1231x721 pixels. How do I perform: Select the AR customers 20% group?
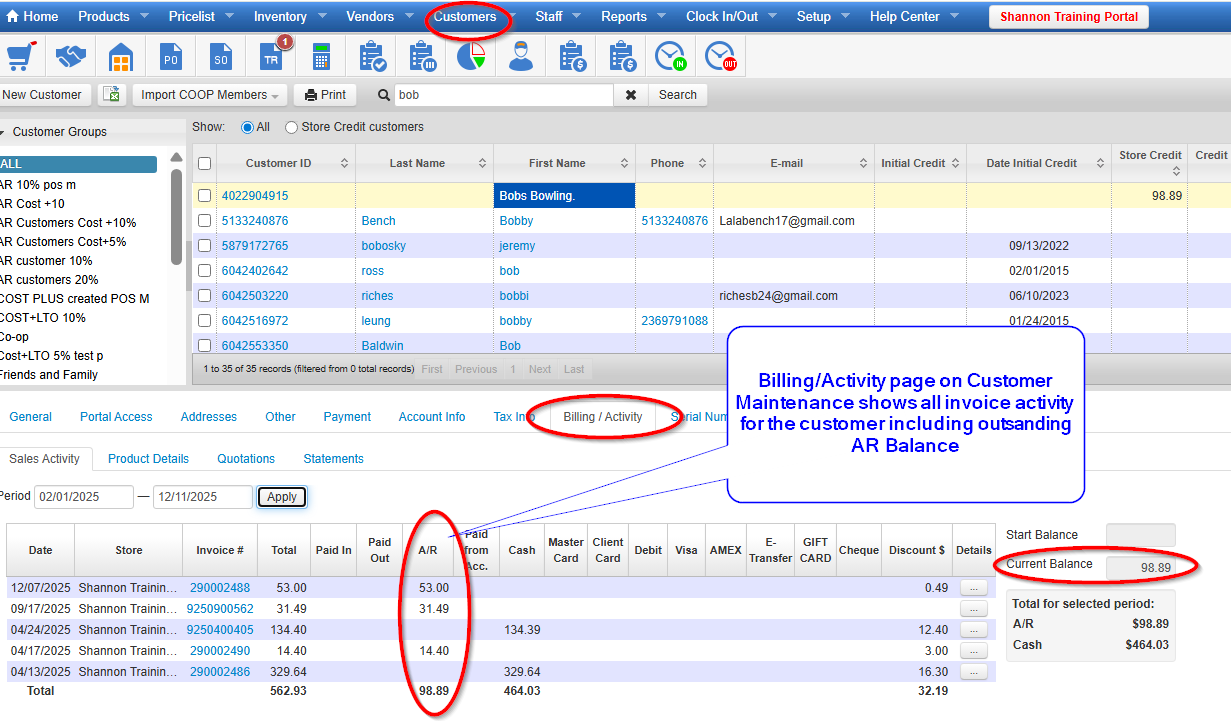click(x=50, y=280)
